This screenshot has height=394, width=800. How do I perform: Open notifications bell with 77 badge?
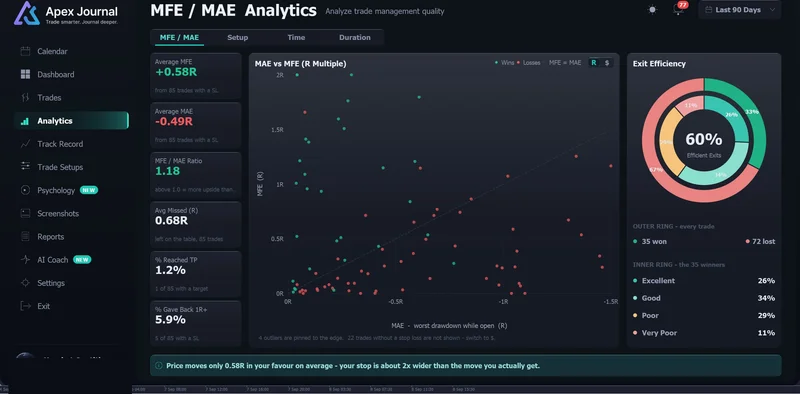679,9
